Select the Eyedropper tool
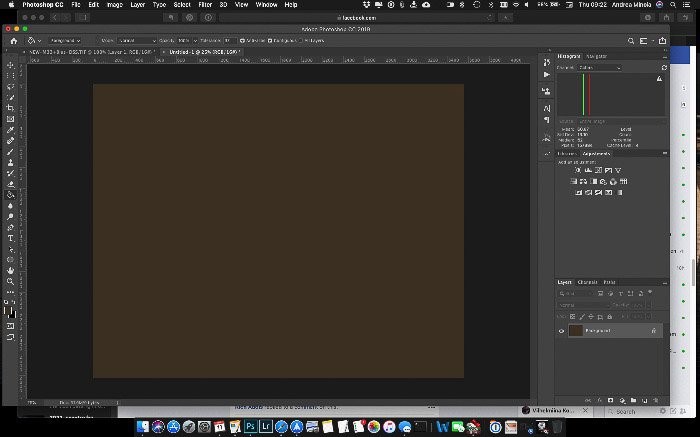The width and height of the screenshot is (700, 437). [x=10, y=130]
